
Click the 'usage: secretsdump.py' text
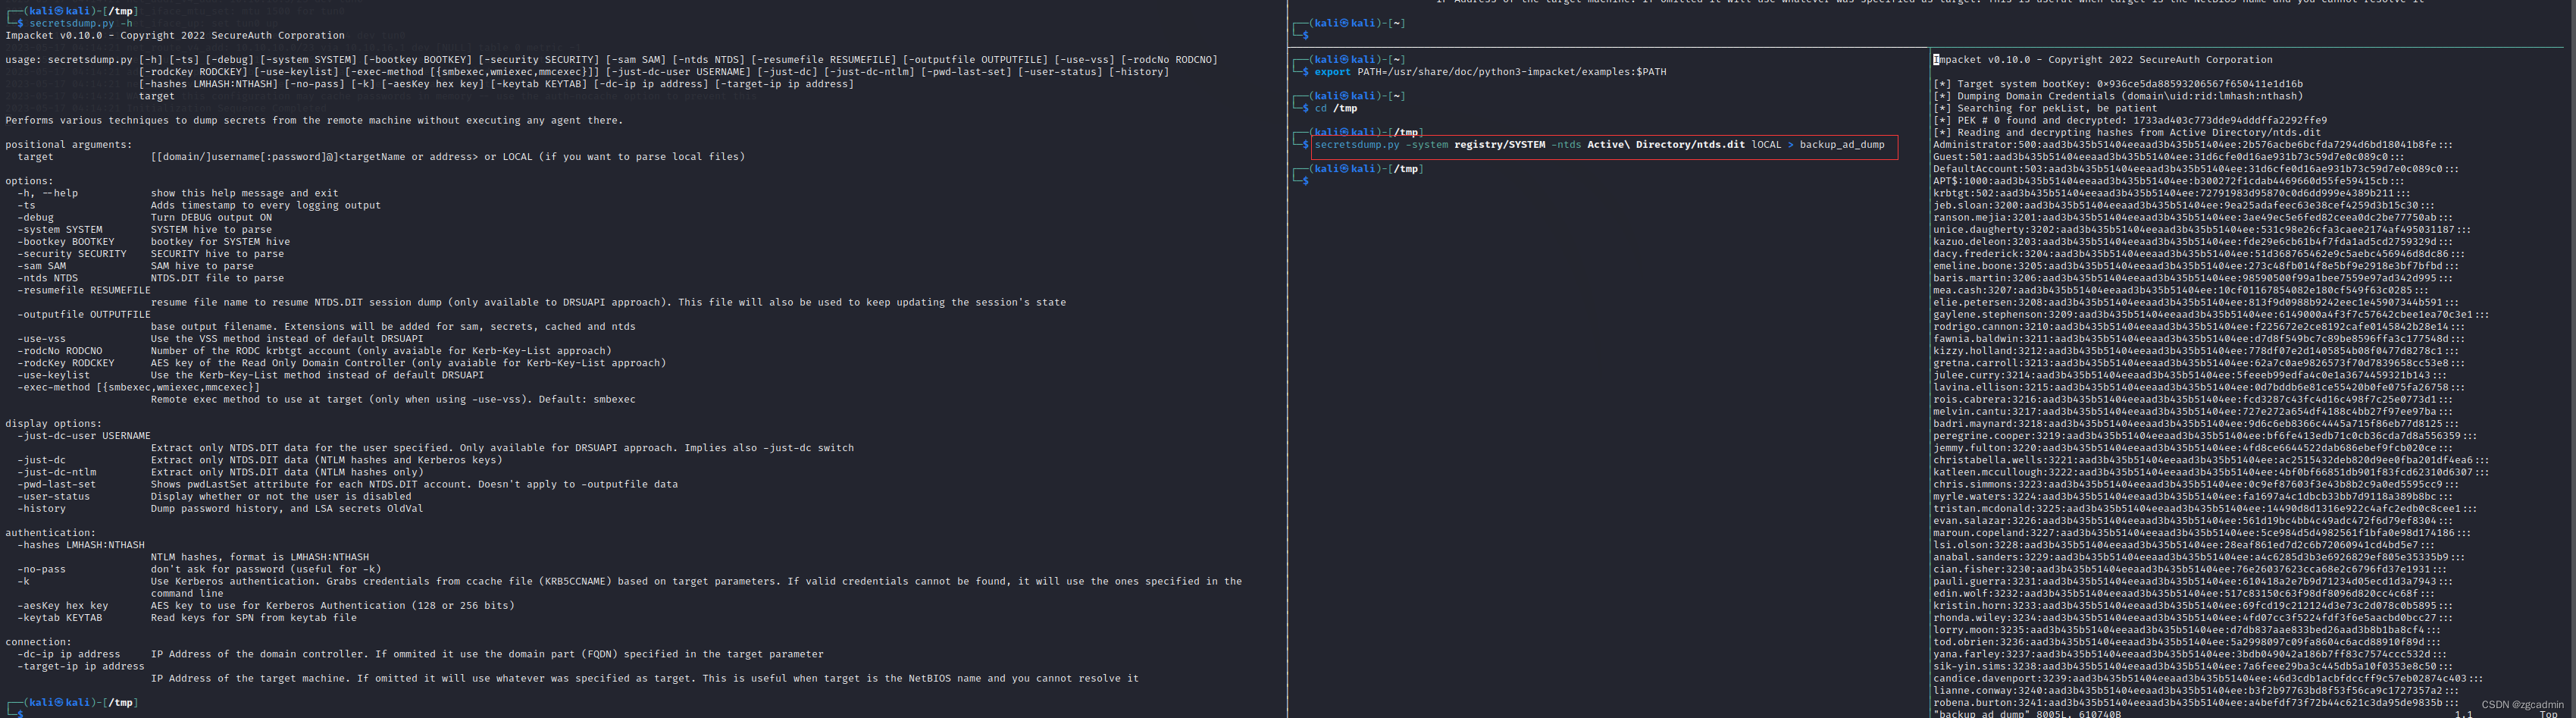click(x=69, y=60)
